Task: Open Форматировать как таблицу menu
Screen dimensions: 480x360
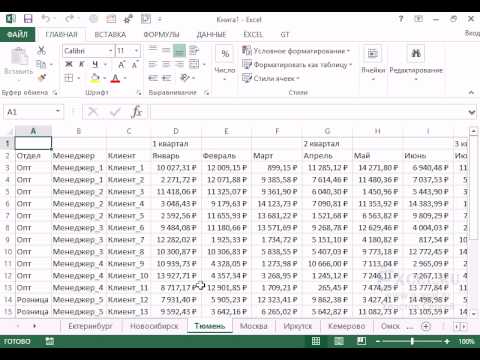Action: click(x=297, y=65)
